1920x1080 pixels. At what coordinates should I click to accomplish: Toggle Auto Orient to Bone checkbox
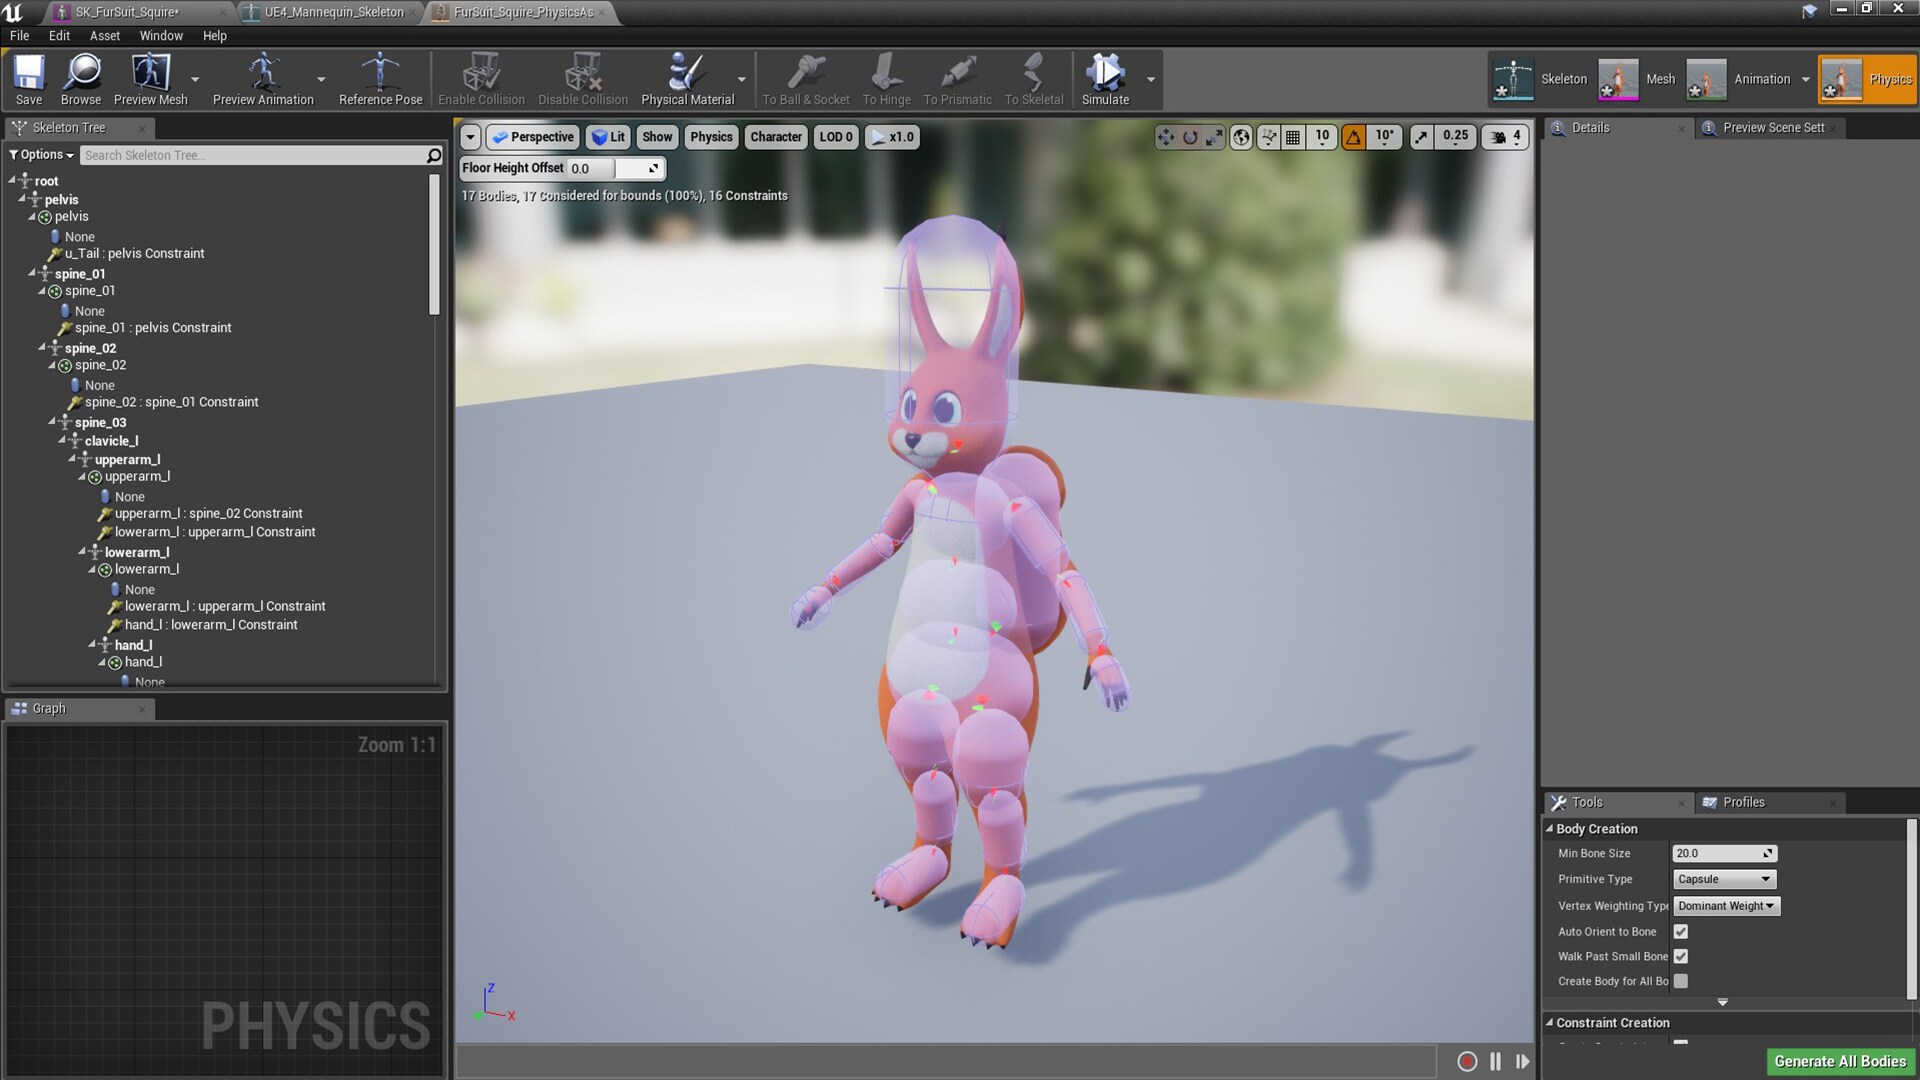tap(1681, 931)
